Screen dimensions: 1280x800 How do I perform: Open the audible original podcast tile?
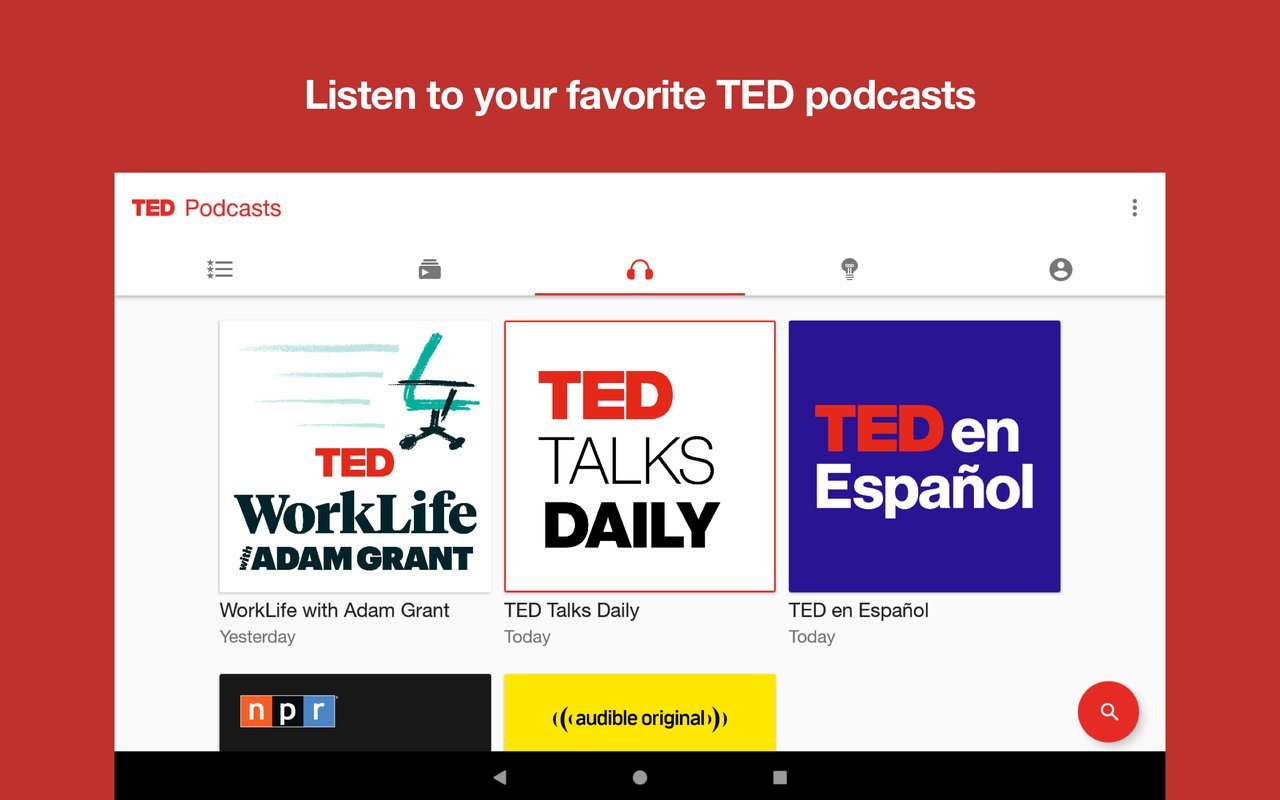tap(640, 712)
